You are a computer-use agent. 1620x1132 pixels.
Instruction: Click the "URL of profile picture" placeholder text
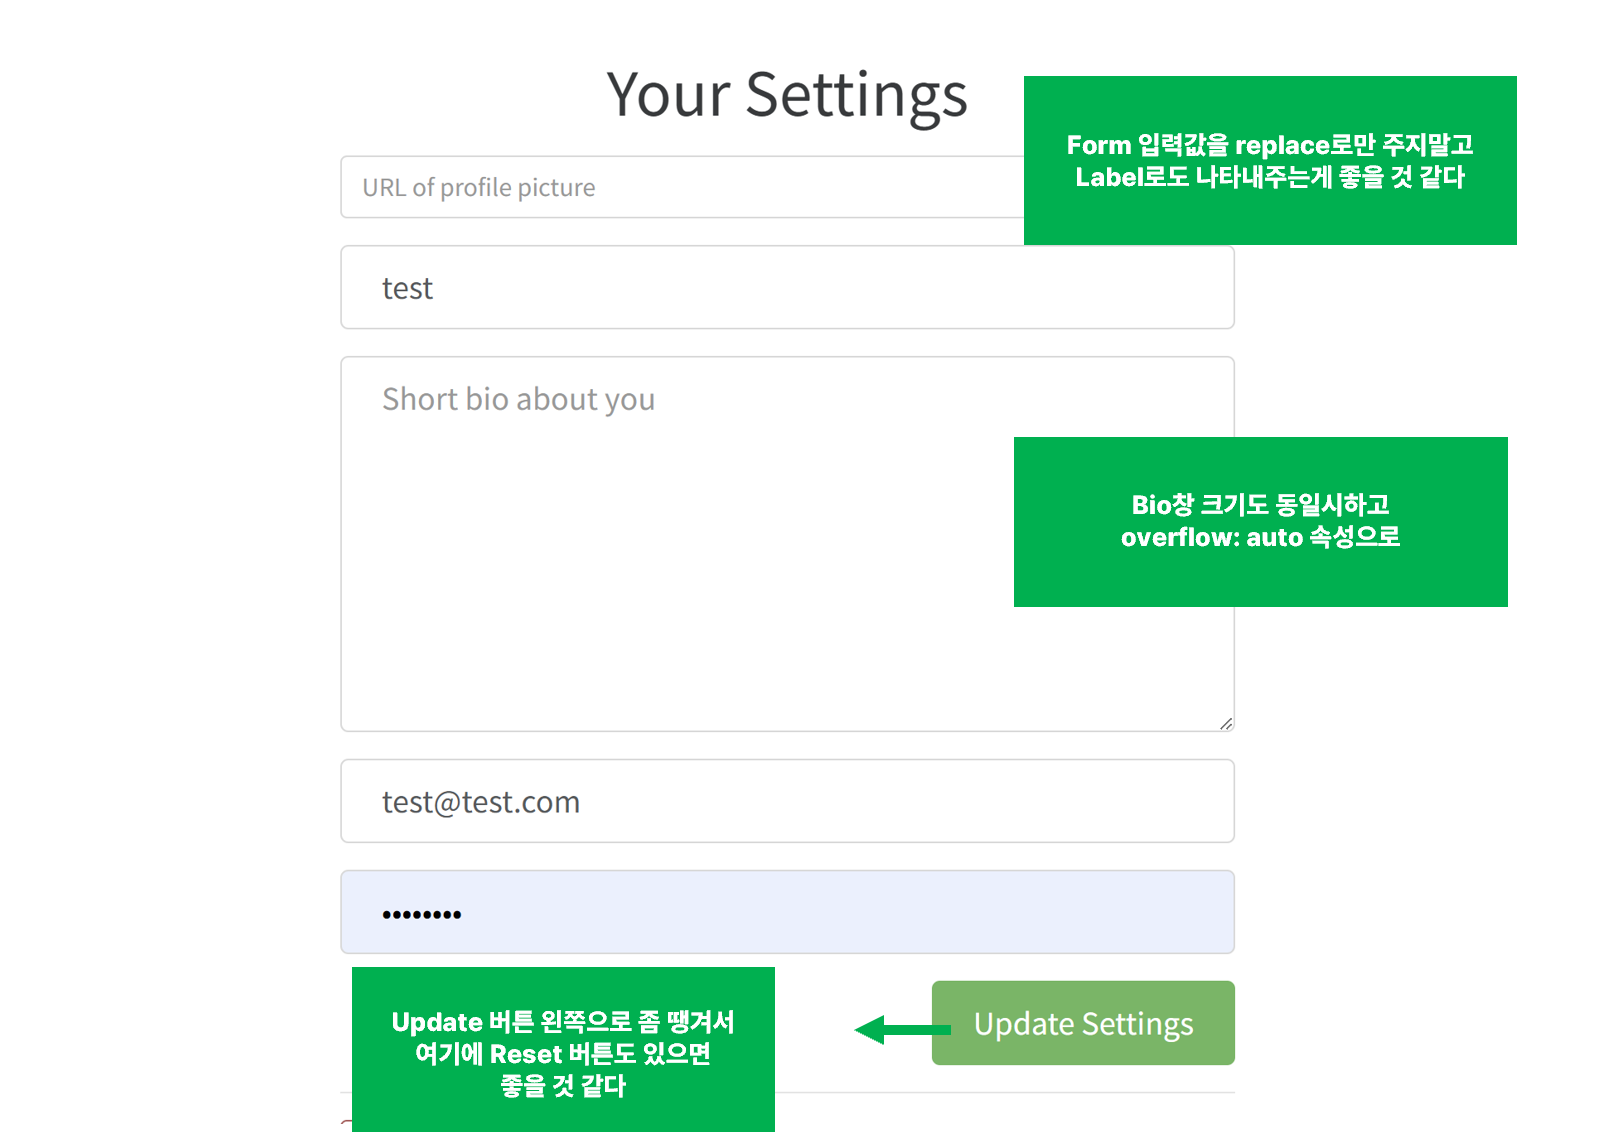click(x=478, y=188)
